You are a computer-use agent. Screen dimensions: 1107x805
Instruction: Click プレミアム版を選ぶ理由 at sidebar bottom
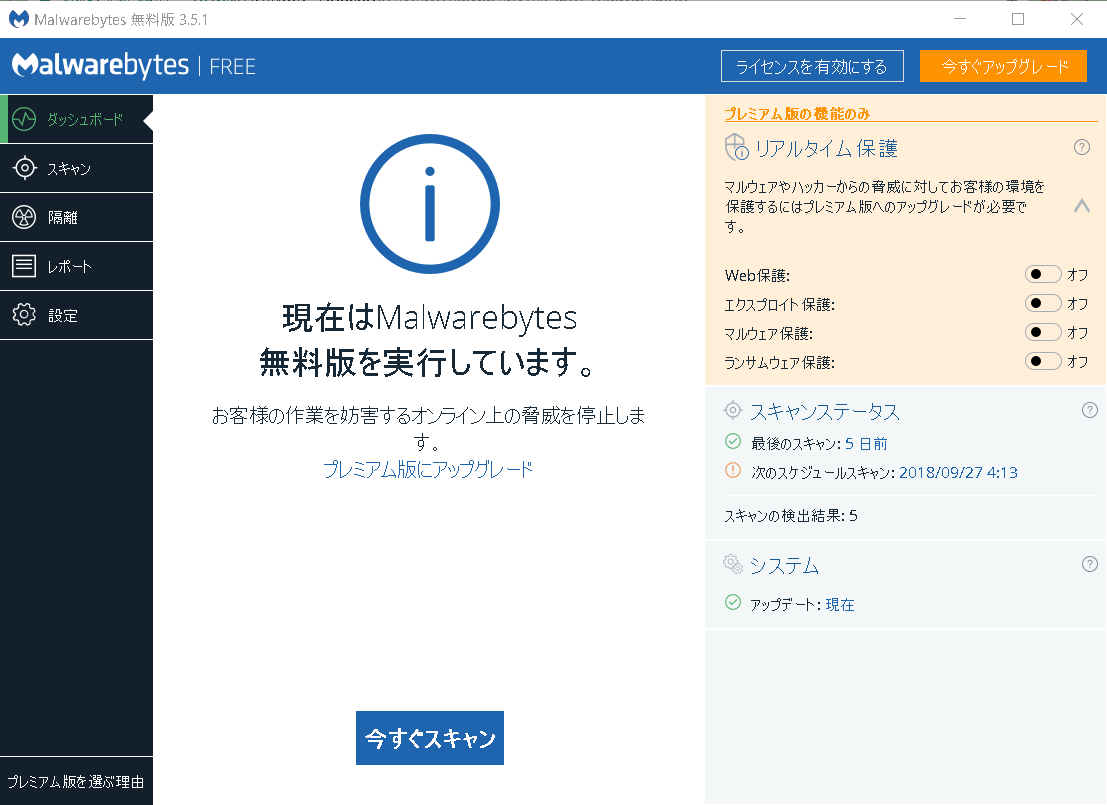76,782
